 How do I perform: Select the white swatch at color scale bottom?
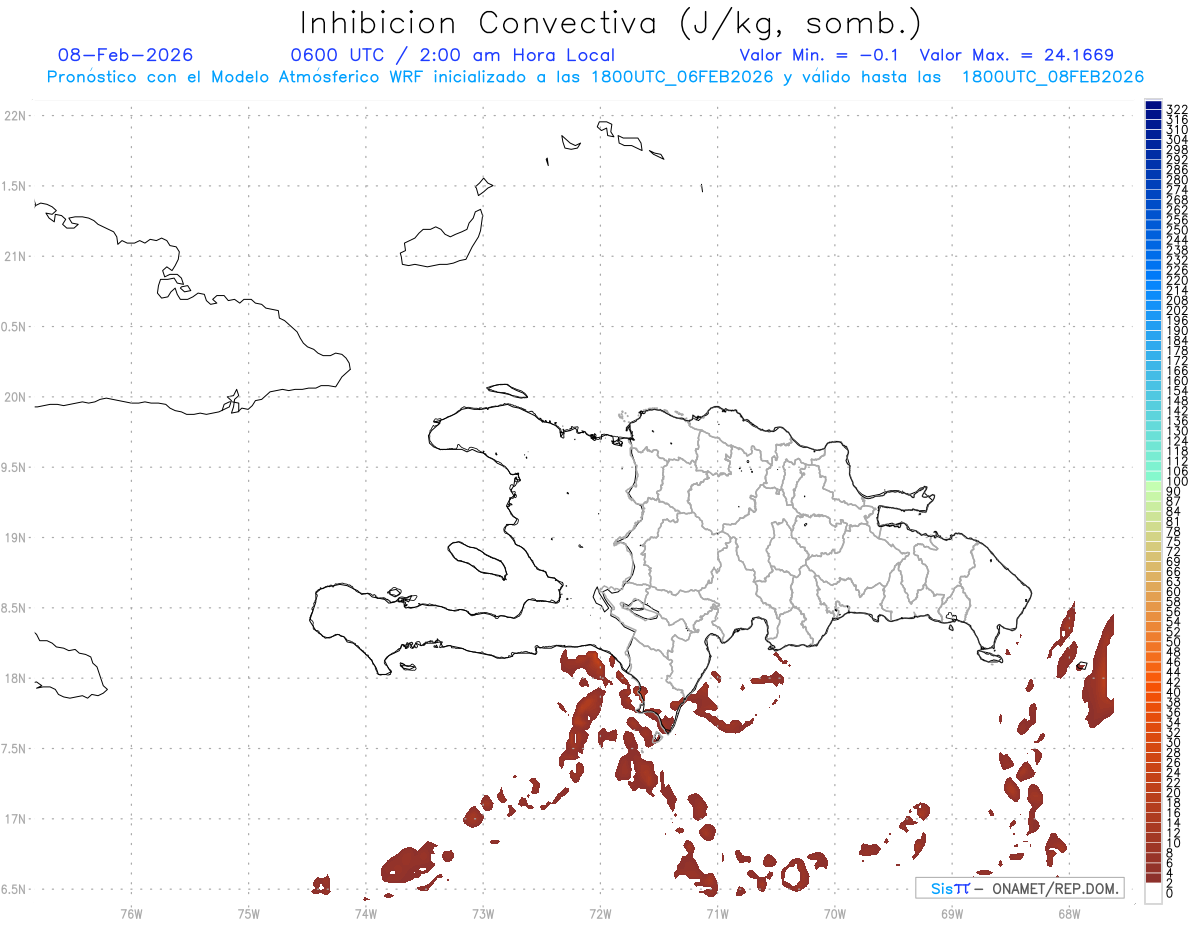pos(1153,893)
